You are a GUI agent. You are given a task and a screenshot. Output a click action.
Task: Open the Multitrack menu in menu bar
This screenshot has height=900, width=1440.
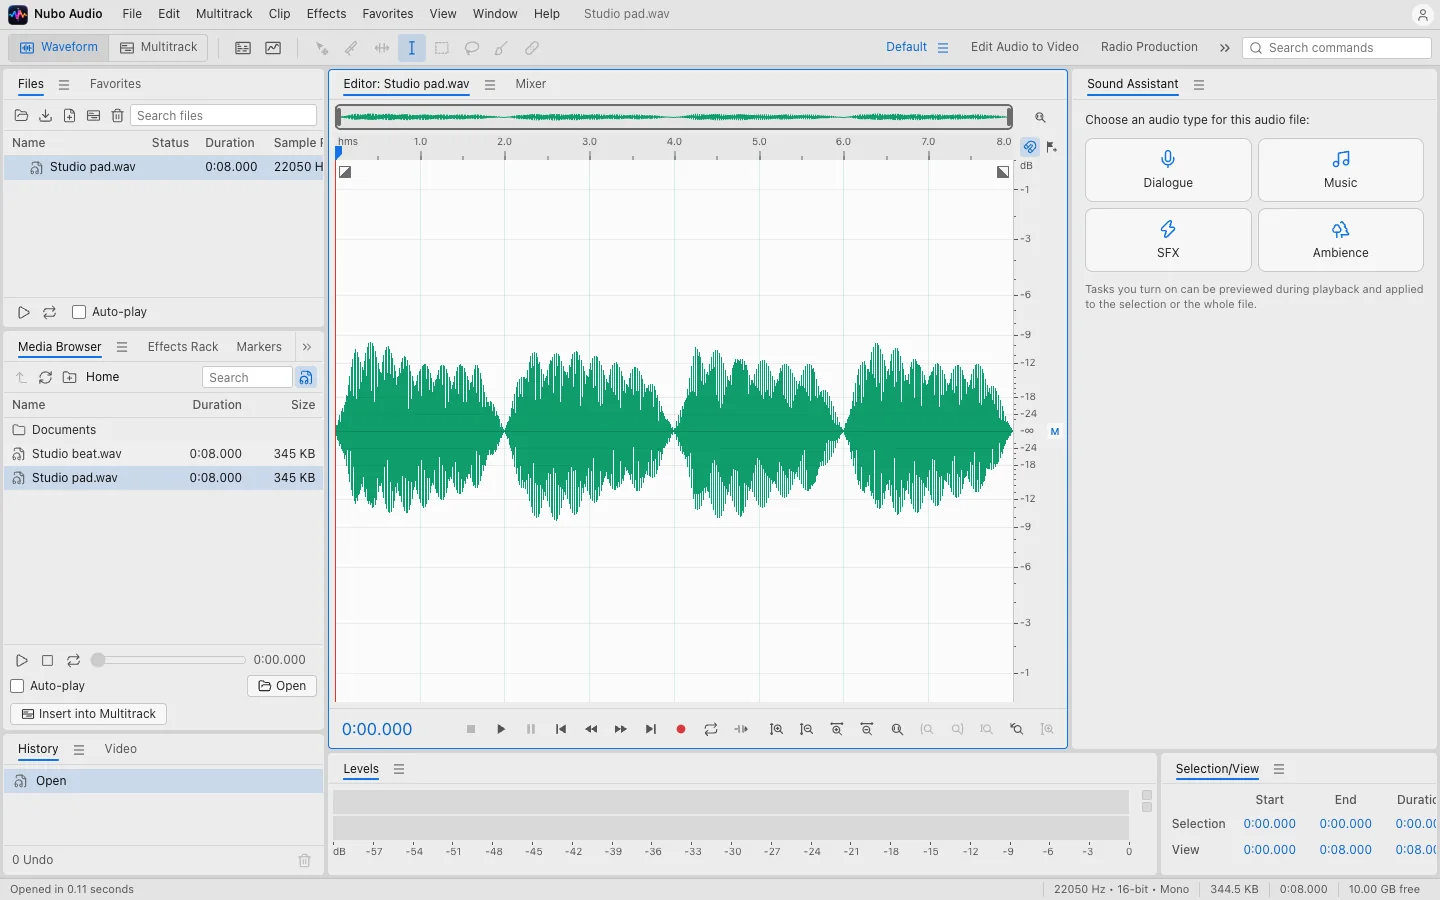point(224,14)
